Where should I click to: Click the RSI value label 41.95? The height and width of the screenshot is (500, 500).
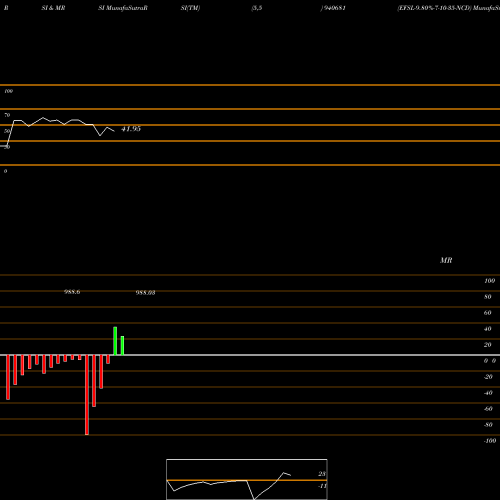[131, 129]
